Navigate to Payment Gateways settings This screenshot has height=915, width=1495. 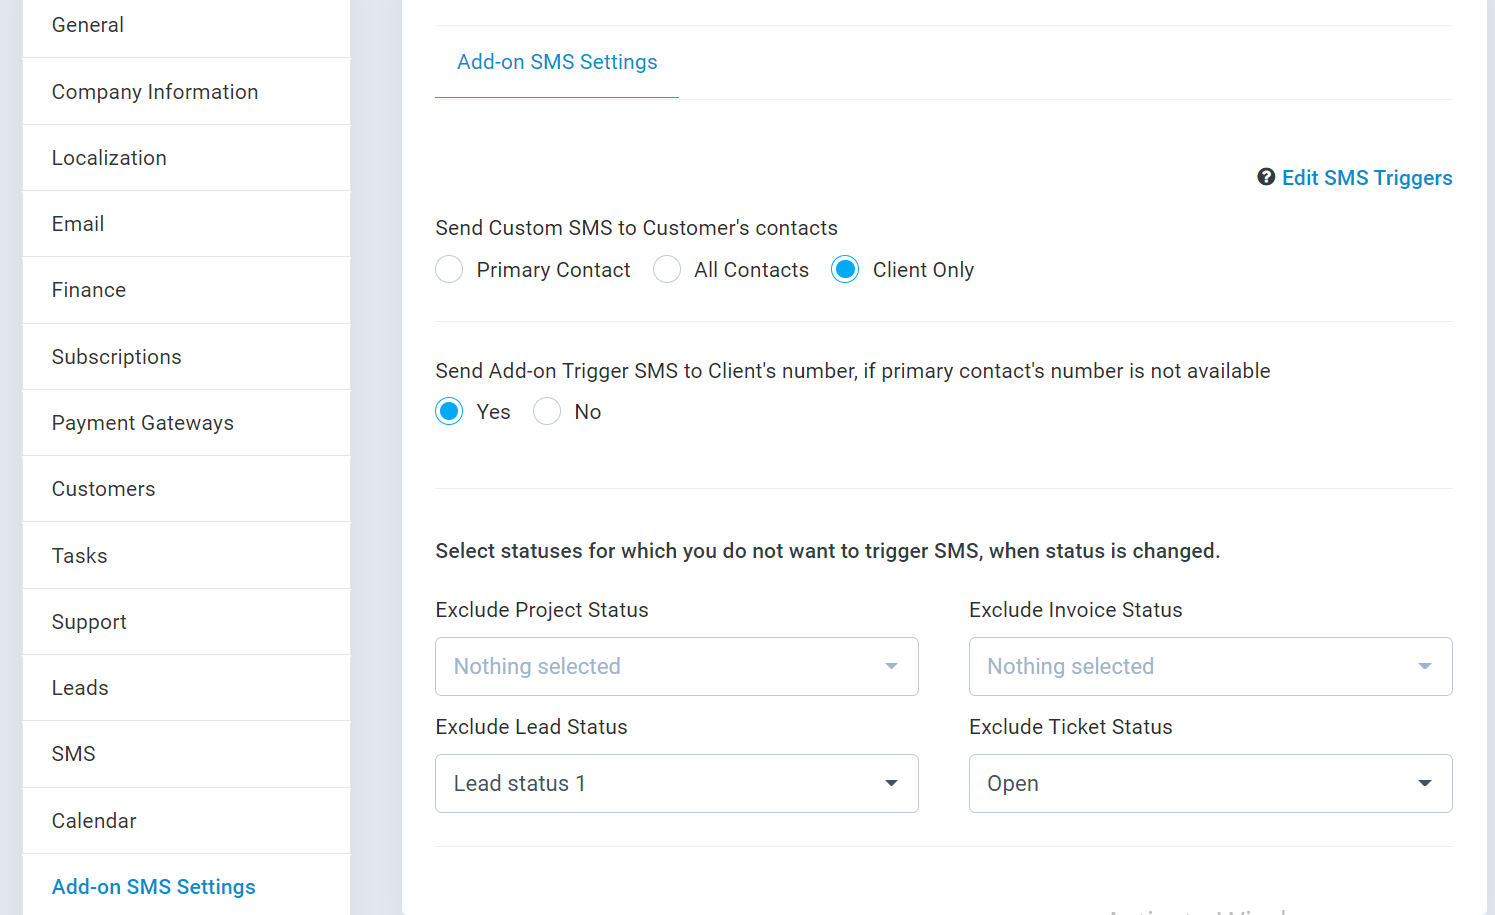tap(143, 423)
